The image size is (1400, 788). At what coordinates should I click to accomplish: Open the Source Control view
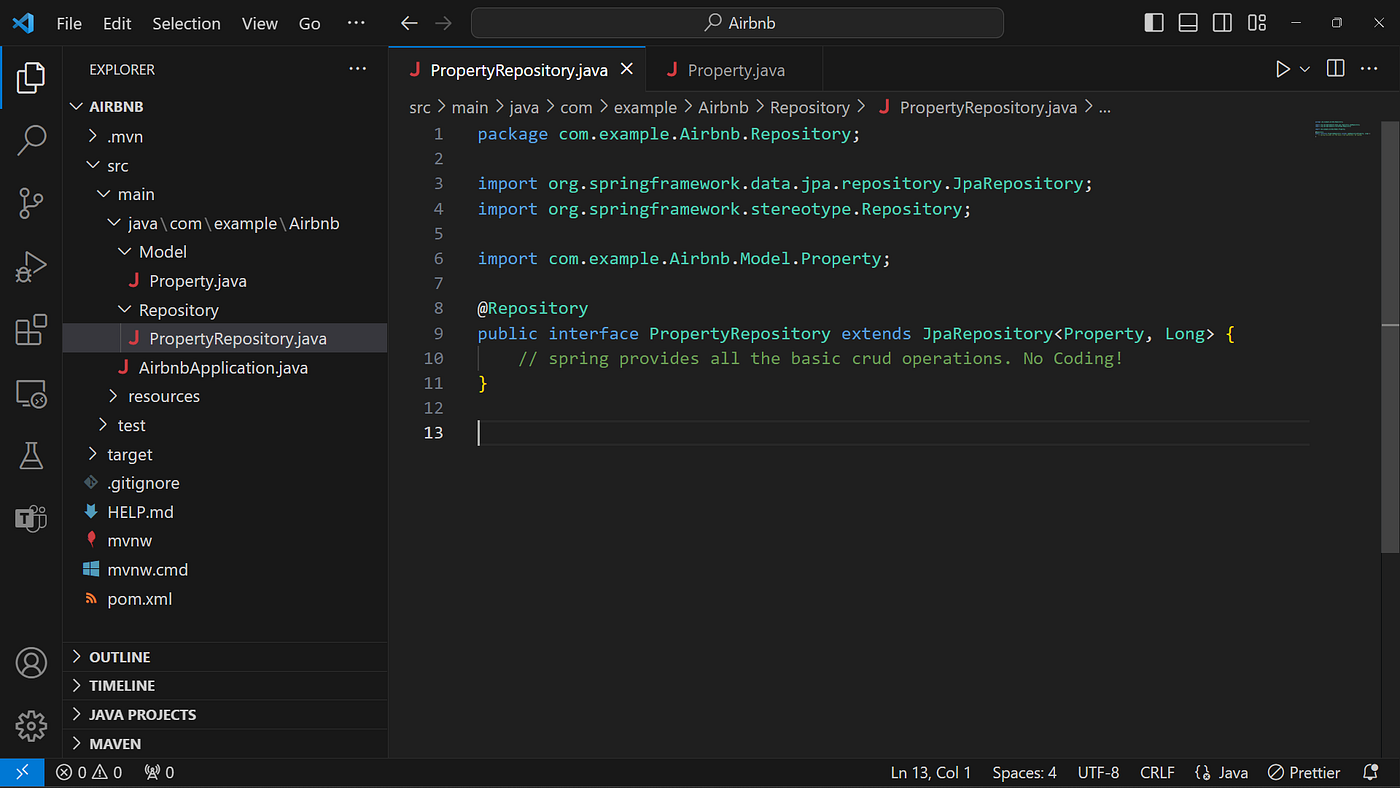(31, 204)
